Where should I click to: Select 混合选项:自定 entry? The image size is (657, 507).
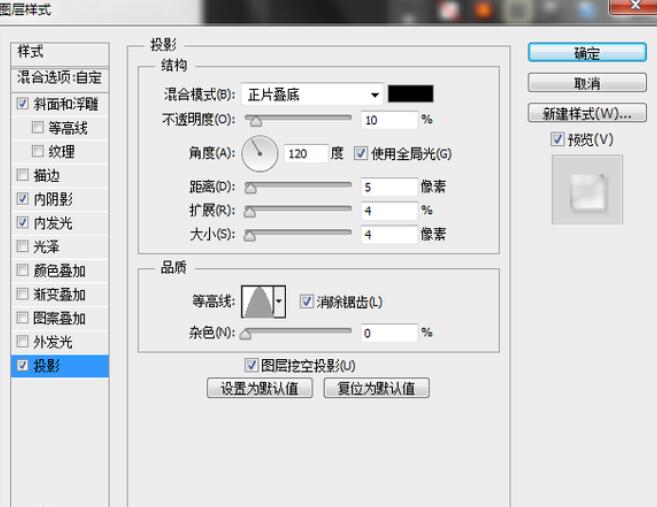click(x=60, y=78)
